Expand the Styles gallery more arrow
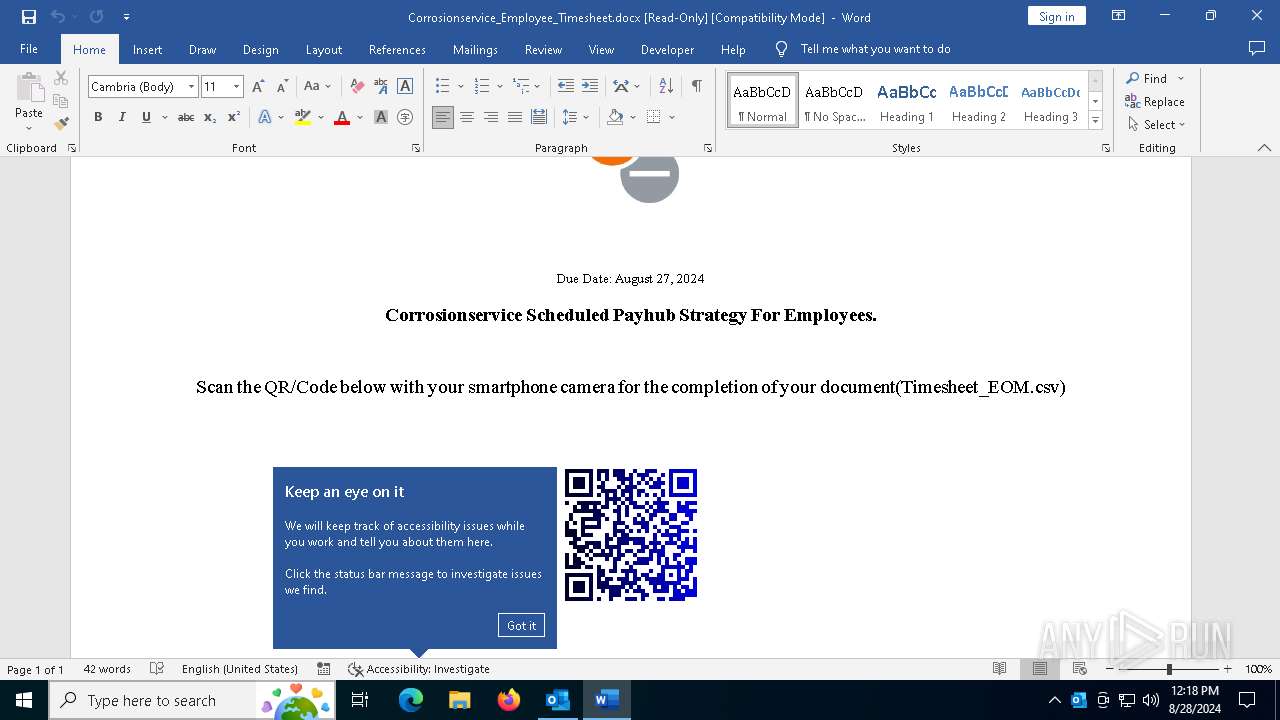The image size is (1280, 720). (x=1096, y=121)
